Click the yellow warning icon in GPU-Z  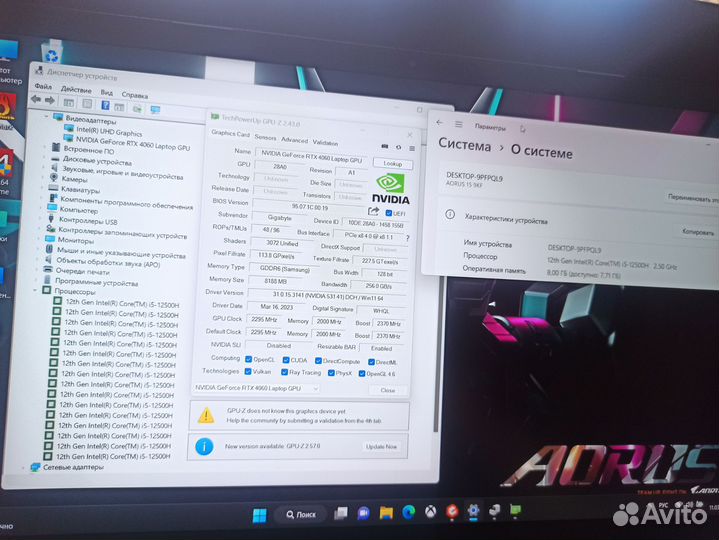(x=206, y=415)
